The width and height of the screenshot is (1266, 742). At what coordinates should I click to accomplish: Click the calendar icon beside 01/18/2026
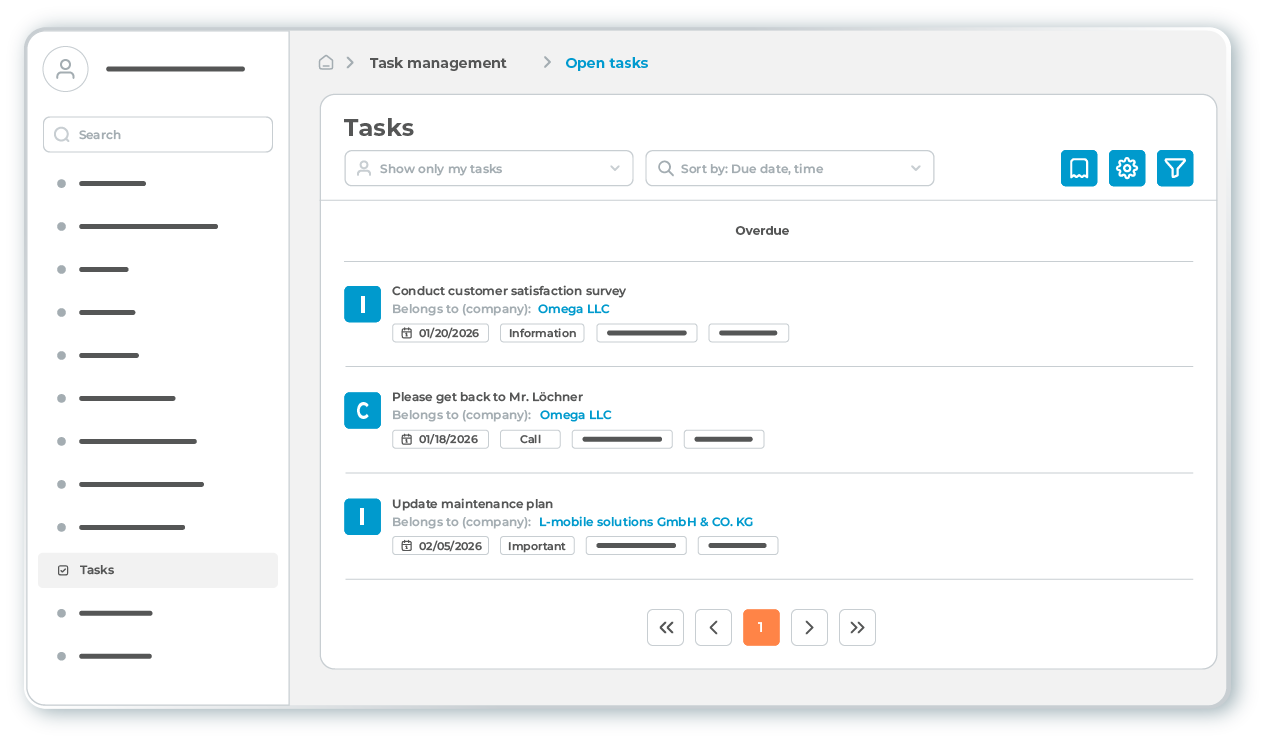pyautogui.click(x=407, y=439)
